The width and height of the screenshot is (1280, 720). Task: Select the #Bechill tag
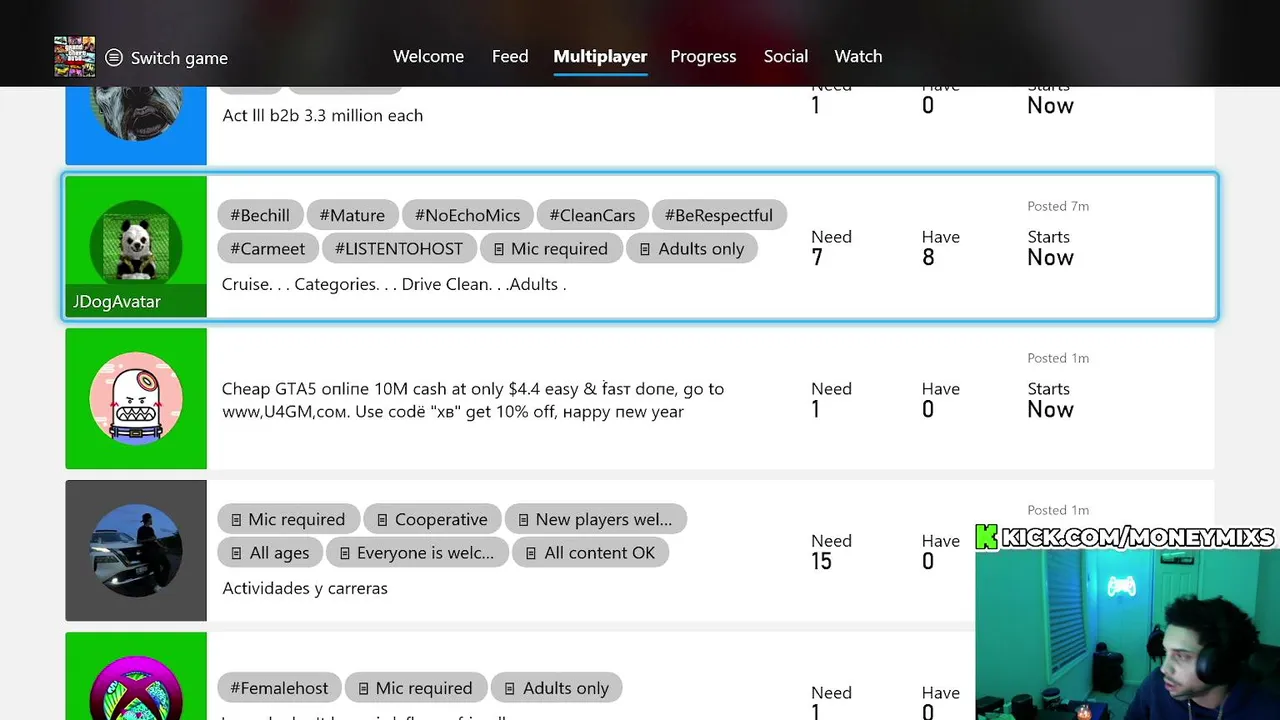(260, 215)
